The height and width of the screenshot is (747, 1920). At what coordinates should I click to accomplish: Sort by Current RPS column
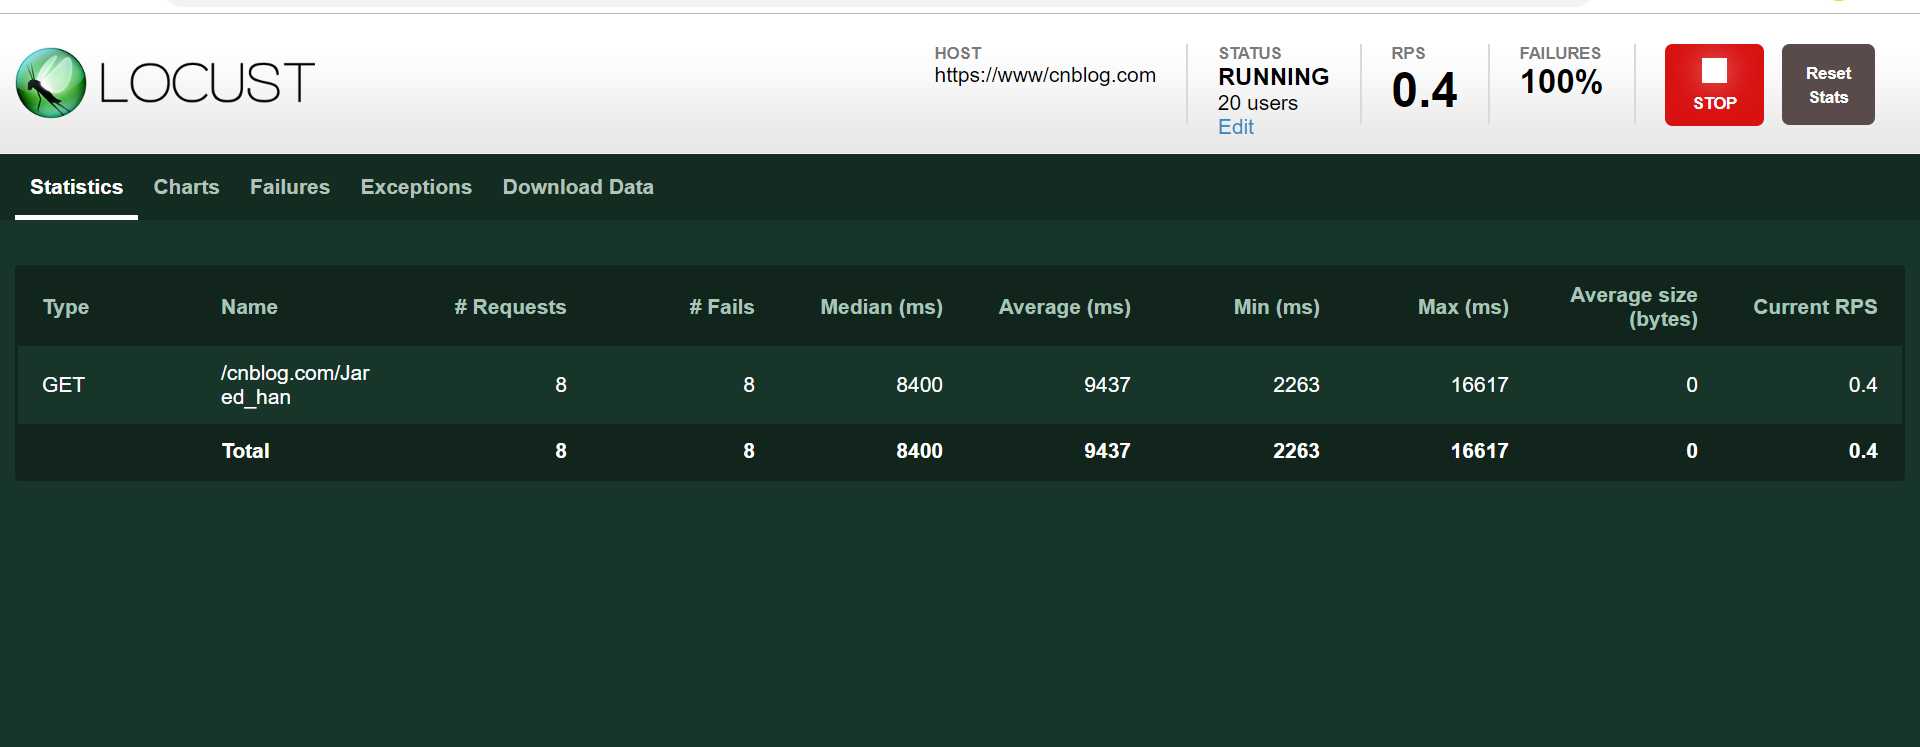click(1815, 307)
